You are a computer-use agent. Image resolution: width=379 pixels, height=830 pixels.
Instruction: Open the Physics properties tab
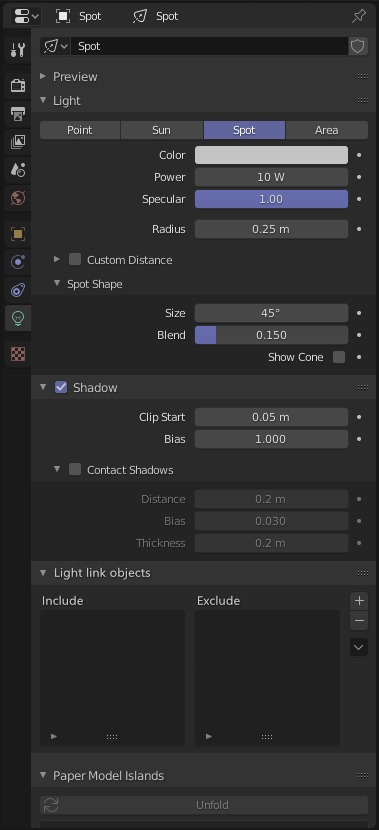[18, 261]
